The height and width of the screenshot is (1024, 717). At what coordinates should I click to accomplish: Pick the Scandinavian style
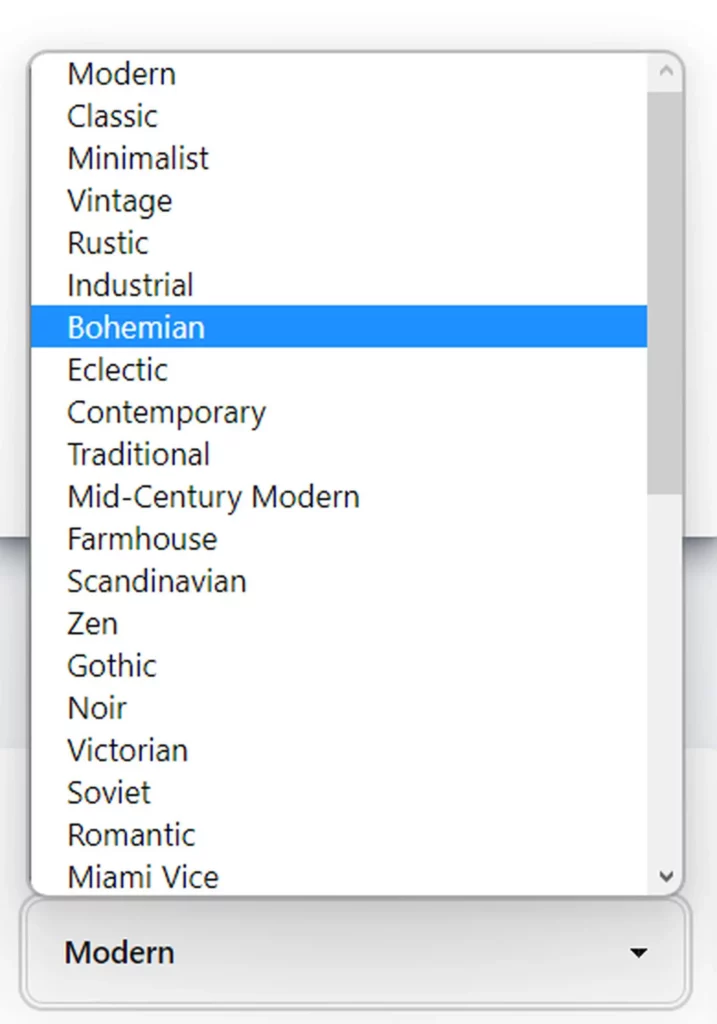tap(156, 581)
